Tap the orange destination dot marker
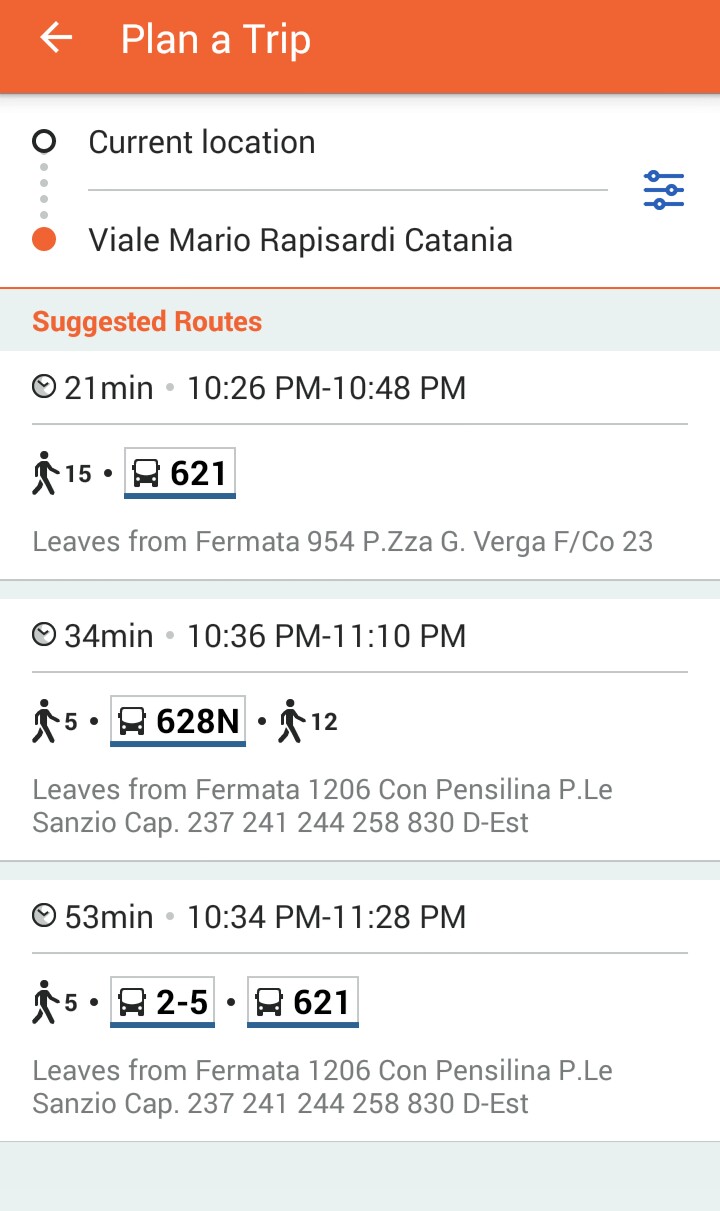 click(44, 240)
